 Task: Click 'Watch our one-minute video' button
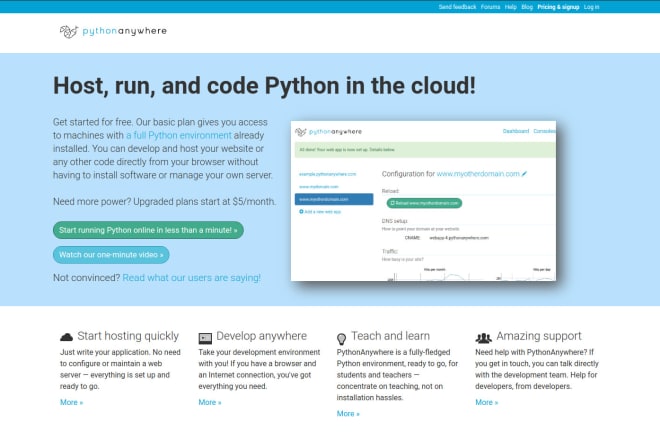(x=111, y=255)
